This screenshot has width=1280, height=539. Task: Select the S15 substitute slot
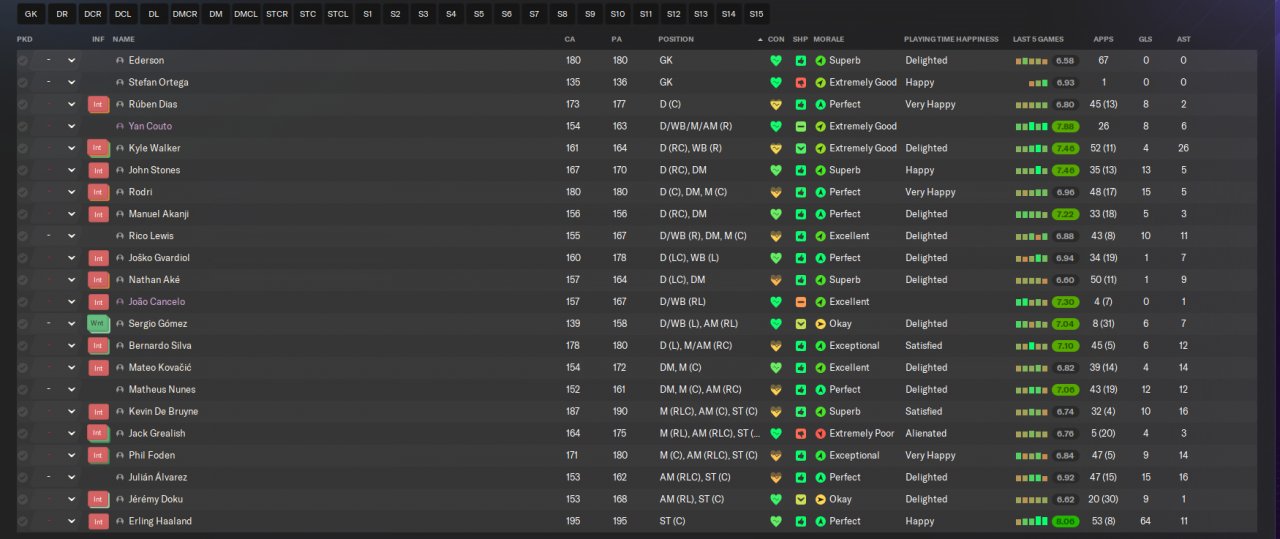click(756, 14)
